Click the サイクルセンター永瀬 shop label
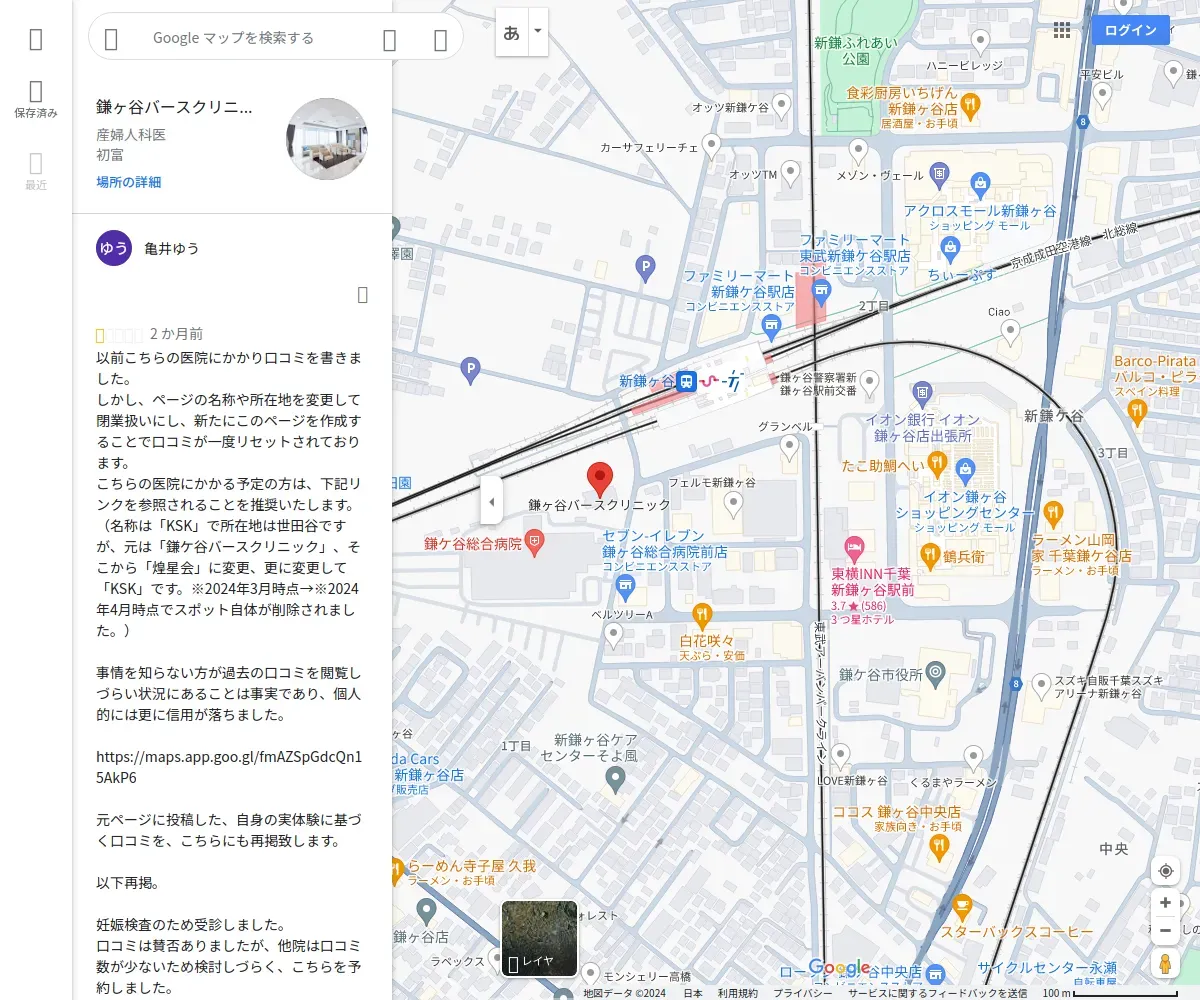The height and width of the screenshot is (1000, 1200). (1047, 968)
